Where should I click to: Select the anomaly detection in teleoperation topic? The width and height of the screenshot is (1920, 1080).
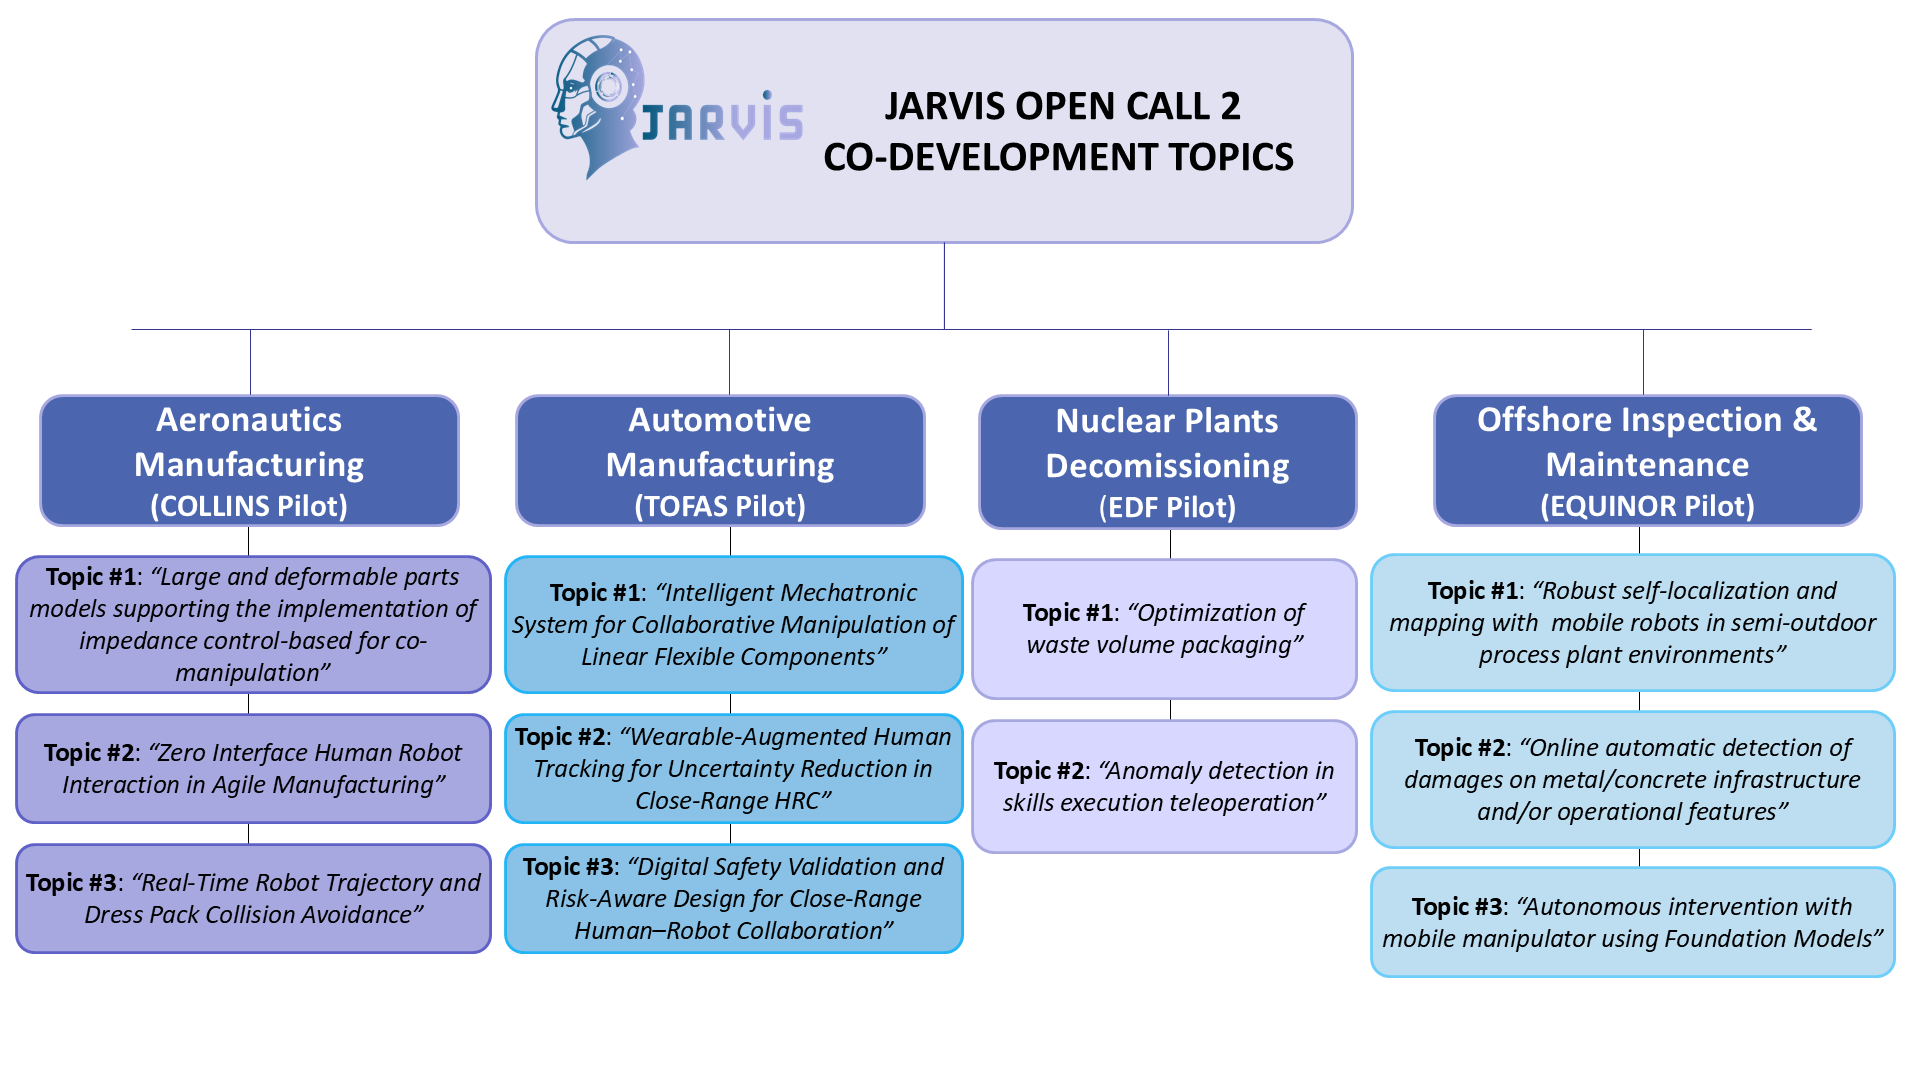click(x=1164, y=786)
